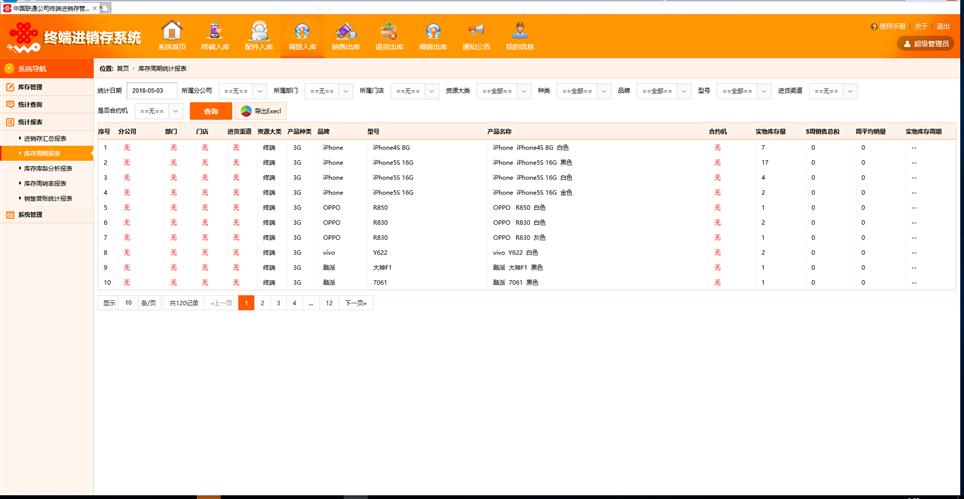
Task: Open the 超级管理员 user badge
Action: pyautogui.click(x=926, y=44)
